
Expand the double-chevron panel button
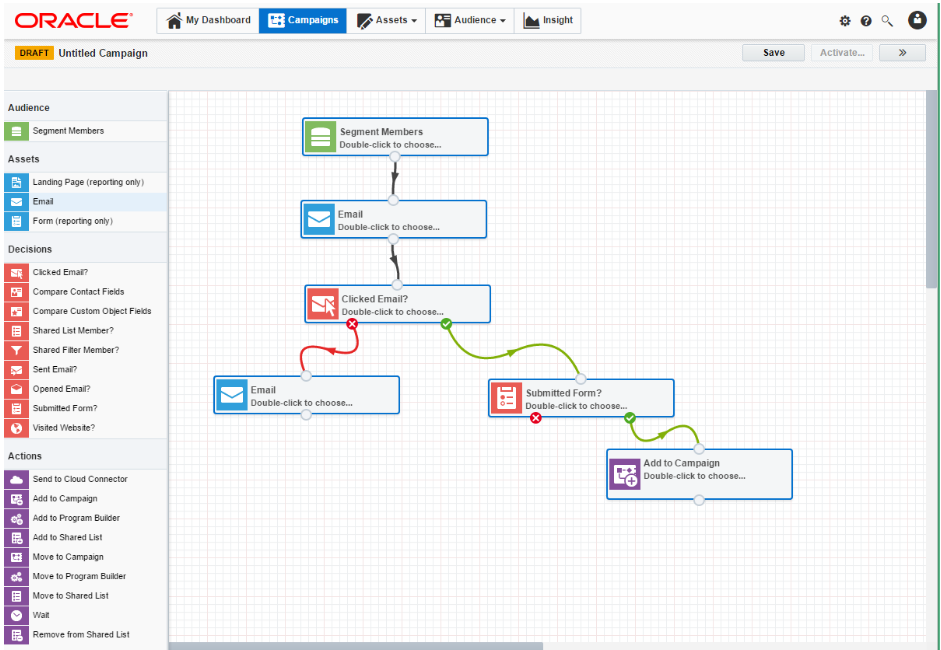(x=902, y=53)
